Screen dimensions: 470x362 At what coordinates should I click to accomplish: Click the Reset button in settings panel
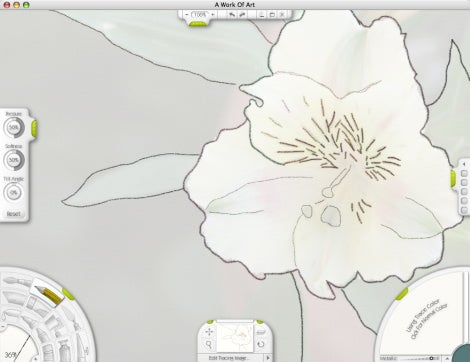coord(14,214)
